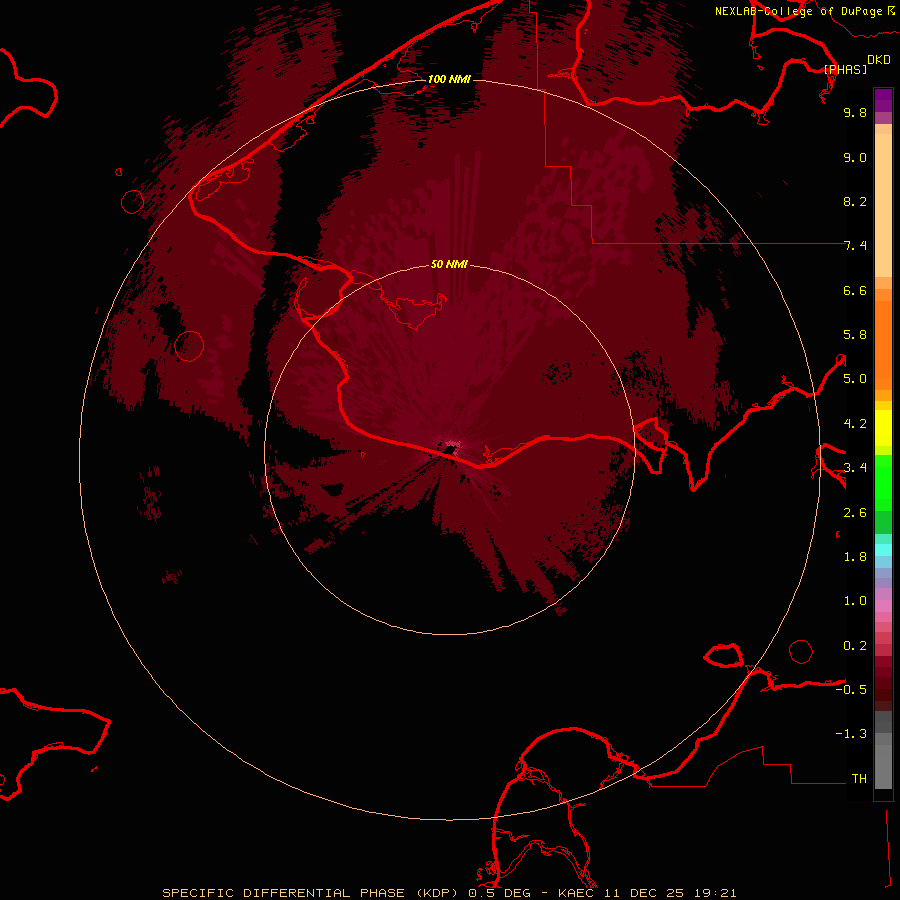
Task: Click the 5.0 scale value
Action: tap(855, 379)
